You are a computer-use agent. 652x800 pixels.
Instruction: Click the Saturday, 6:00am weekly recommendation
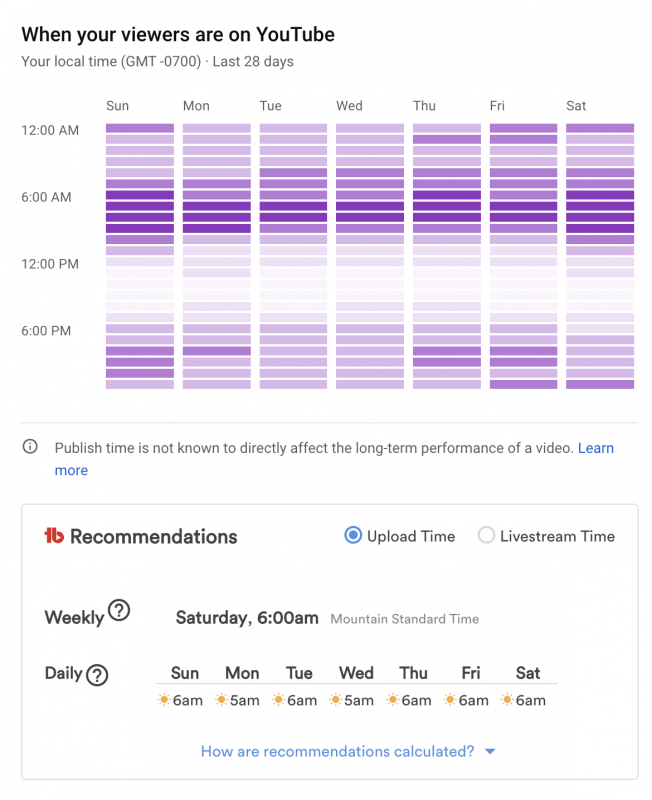click(x=247, y=618)
